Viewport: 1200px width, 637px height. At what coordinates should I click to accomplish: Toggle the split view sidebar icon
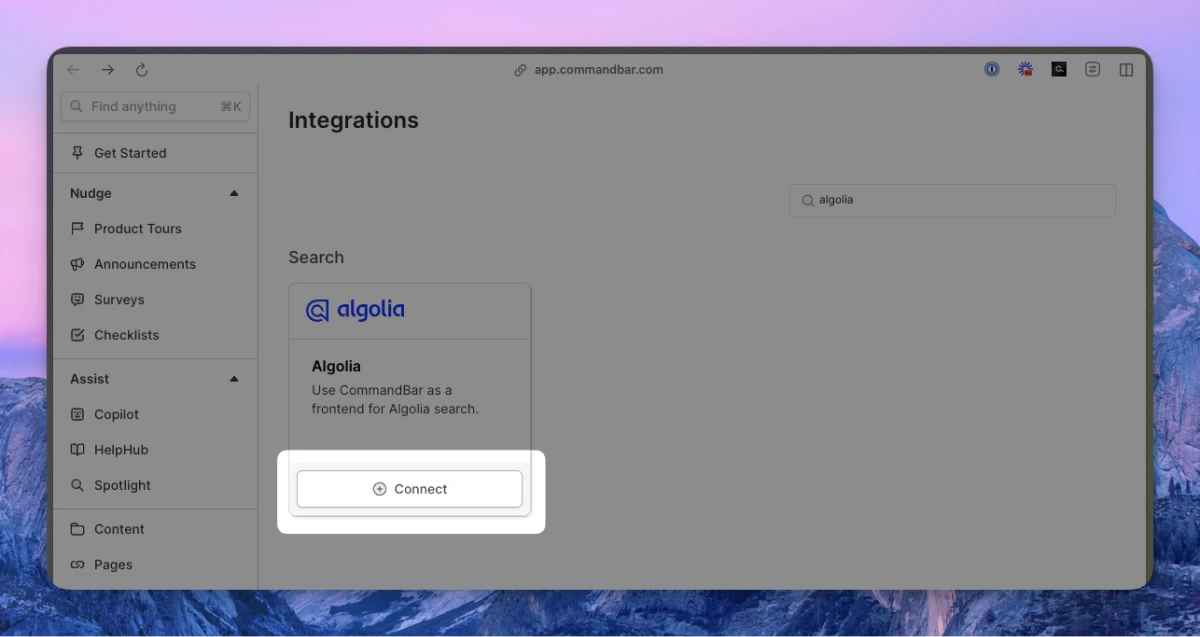coord(1126,70)
